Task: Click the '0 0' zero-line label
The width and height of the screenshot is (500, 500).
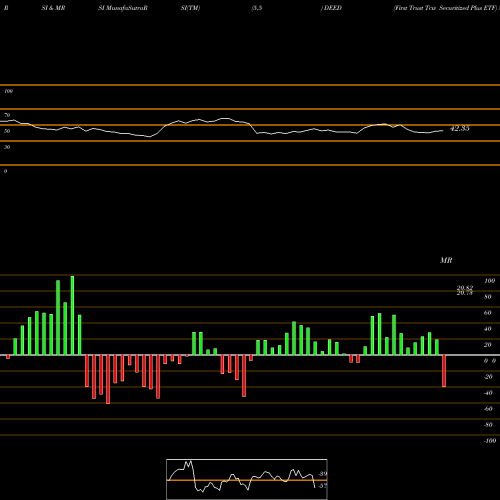Action: tap(490, 361)
